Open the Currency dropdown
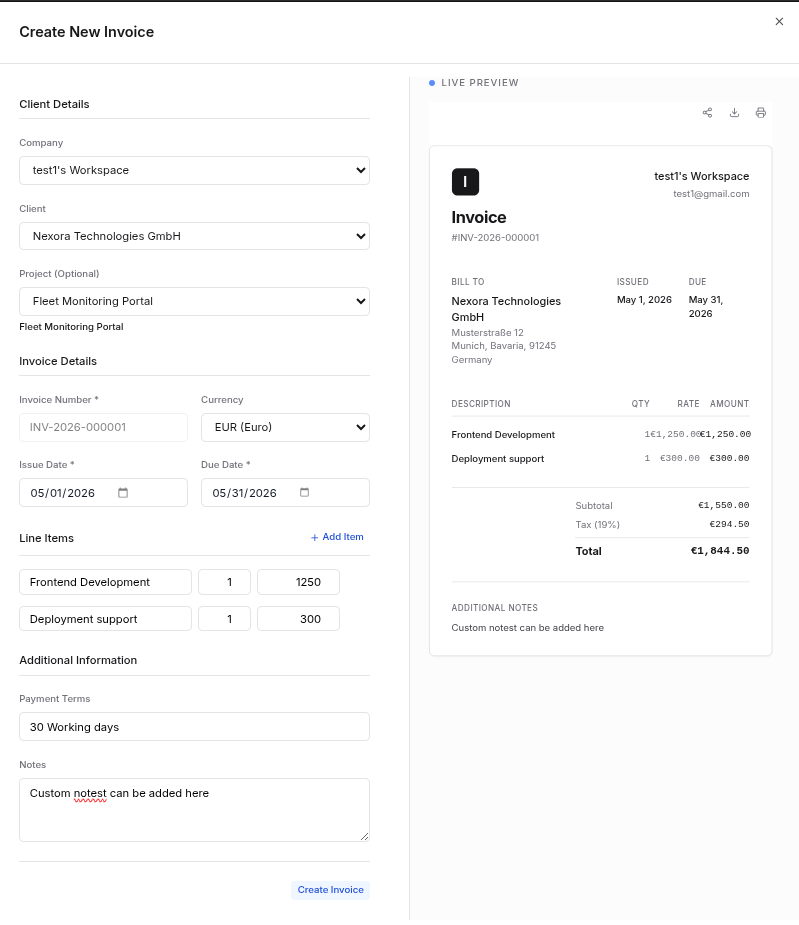 pos(285,427)
